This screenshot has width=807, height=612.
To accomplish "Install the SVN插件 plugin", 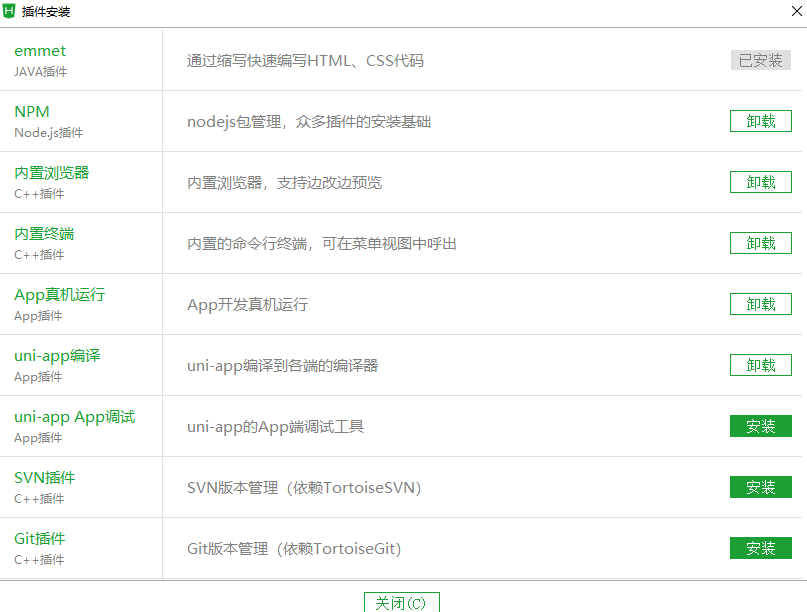I will pyautogui.click(x=761, y=487).
